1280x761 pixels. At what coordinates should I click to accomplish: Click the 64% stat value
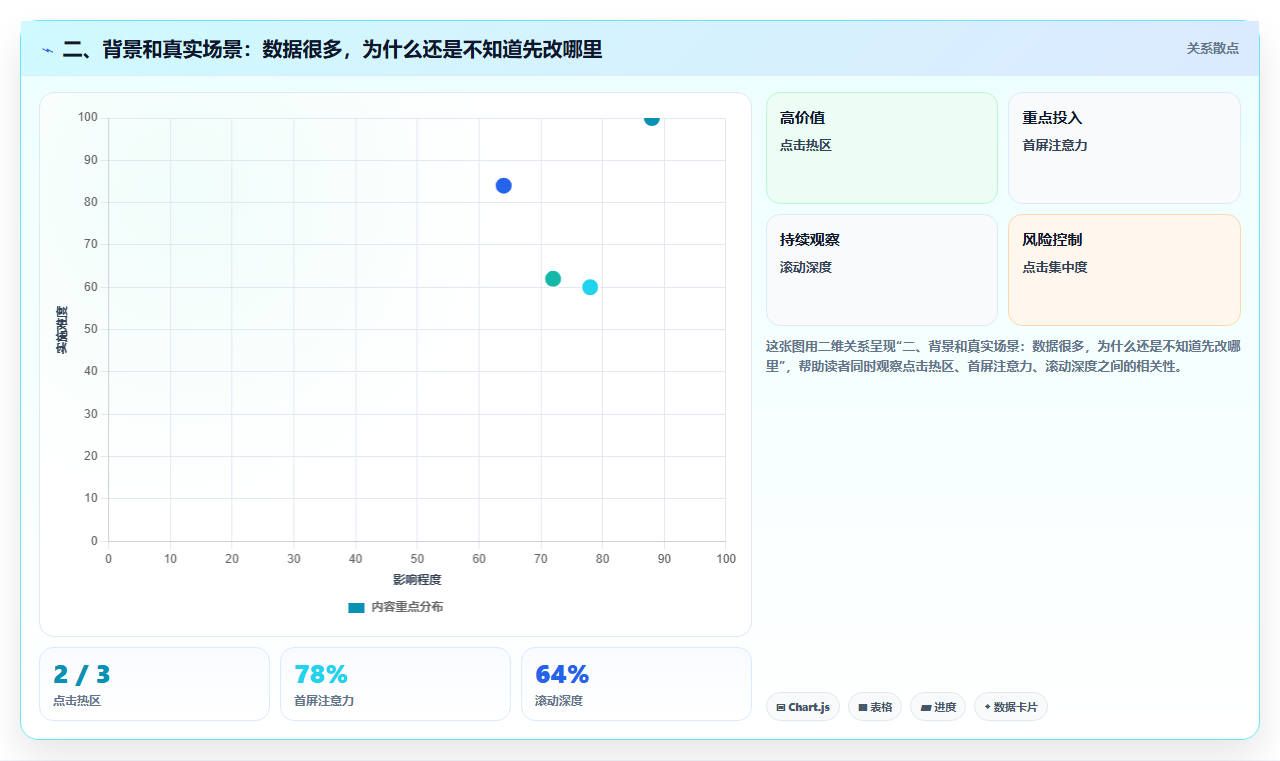[562, 675]
